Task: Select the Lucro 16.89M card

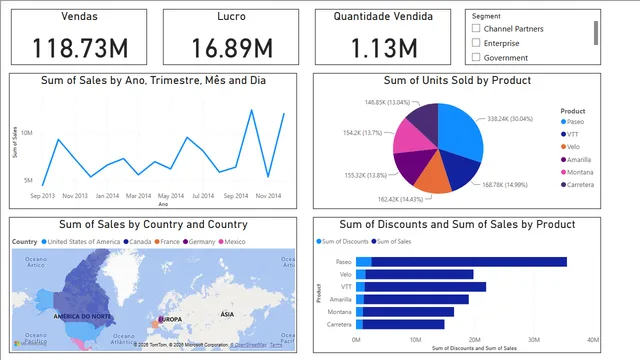Action: 231,37
